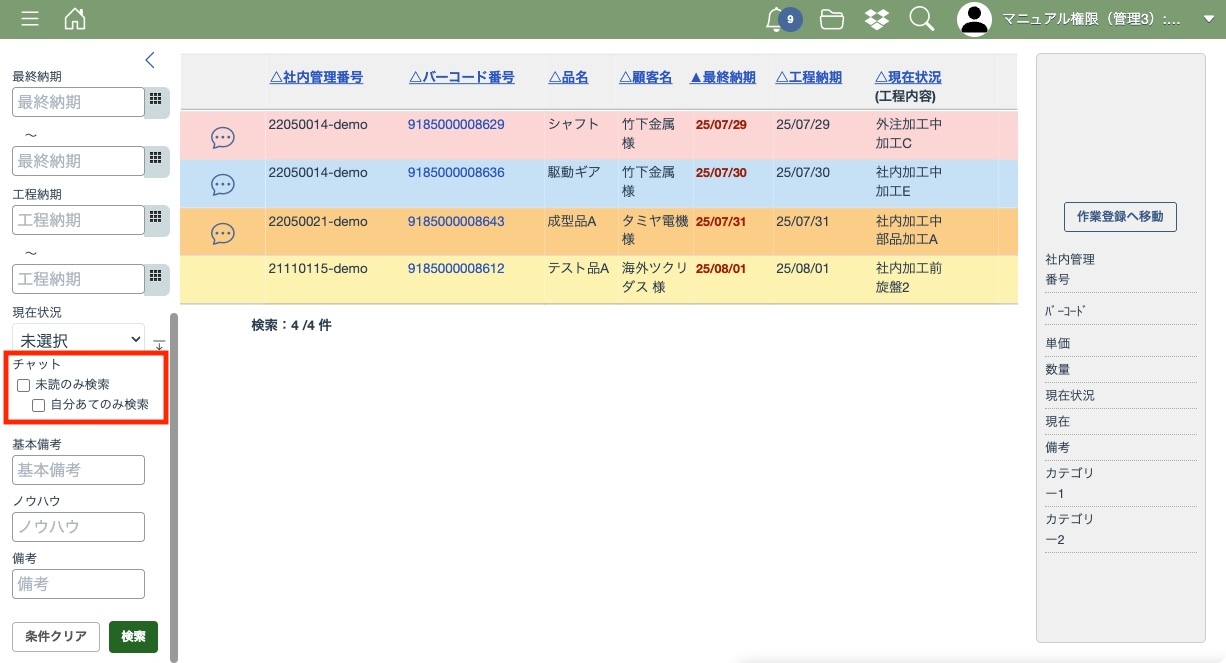Open the hamburger menu icon
The image size is (1226, 663).
point(30,19)
